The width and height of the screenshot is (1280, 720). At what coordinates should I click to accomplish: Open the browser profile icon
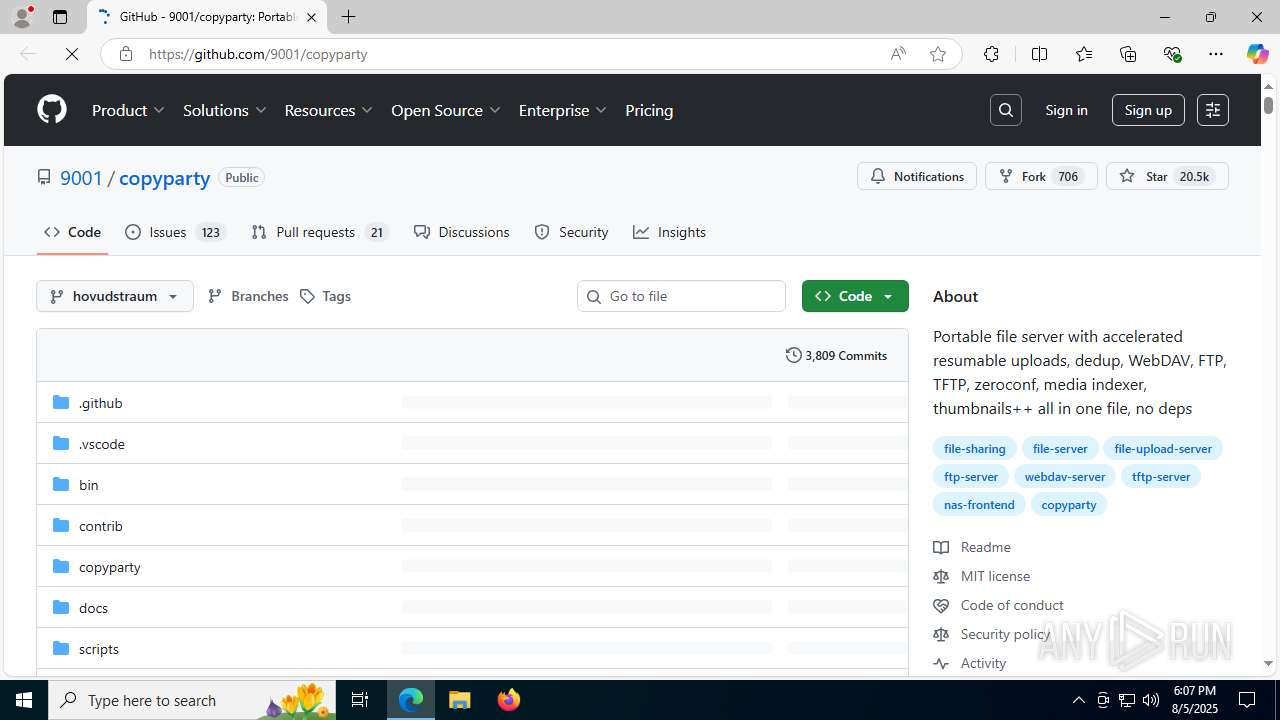tap(22, 17)
